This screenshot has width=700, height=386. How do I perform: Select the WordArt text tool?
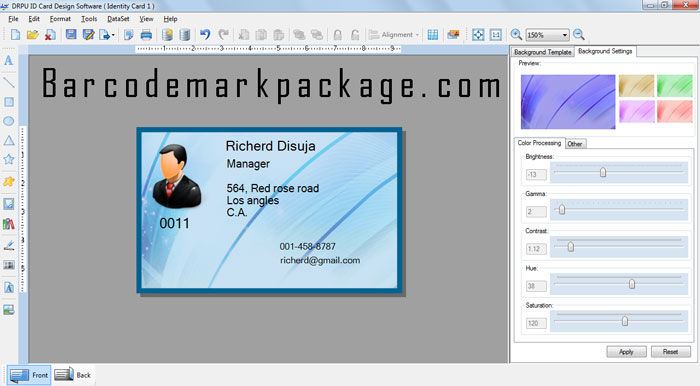(8, 287)
